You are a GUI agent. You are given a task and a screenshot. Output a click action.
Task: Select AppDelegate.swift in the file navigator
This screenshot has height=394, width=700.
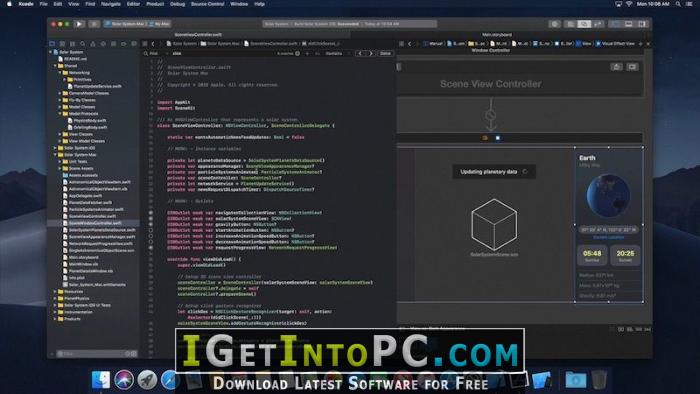[85, 195]
